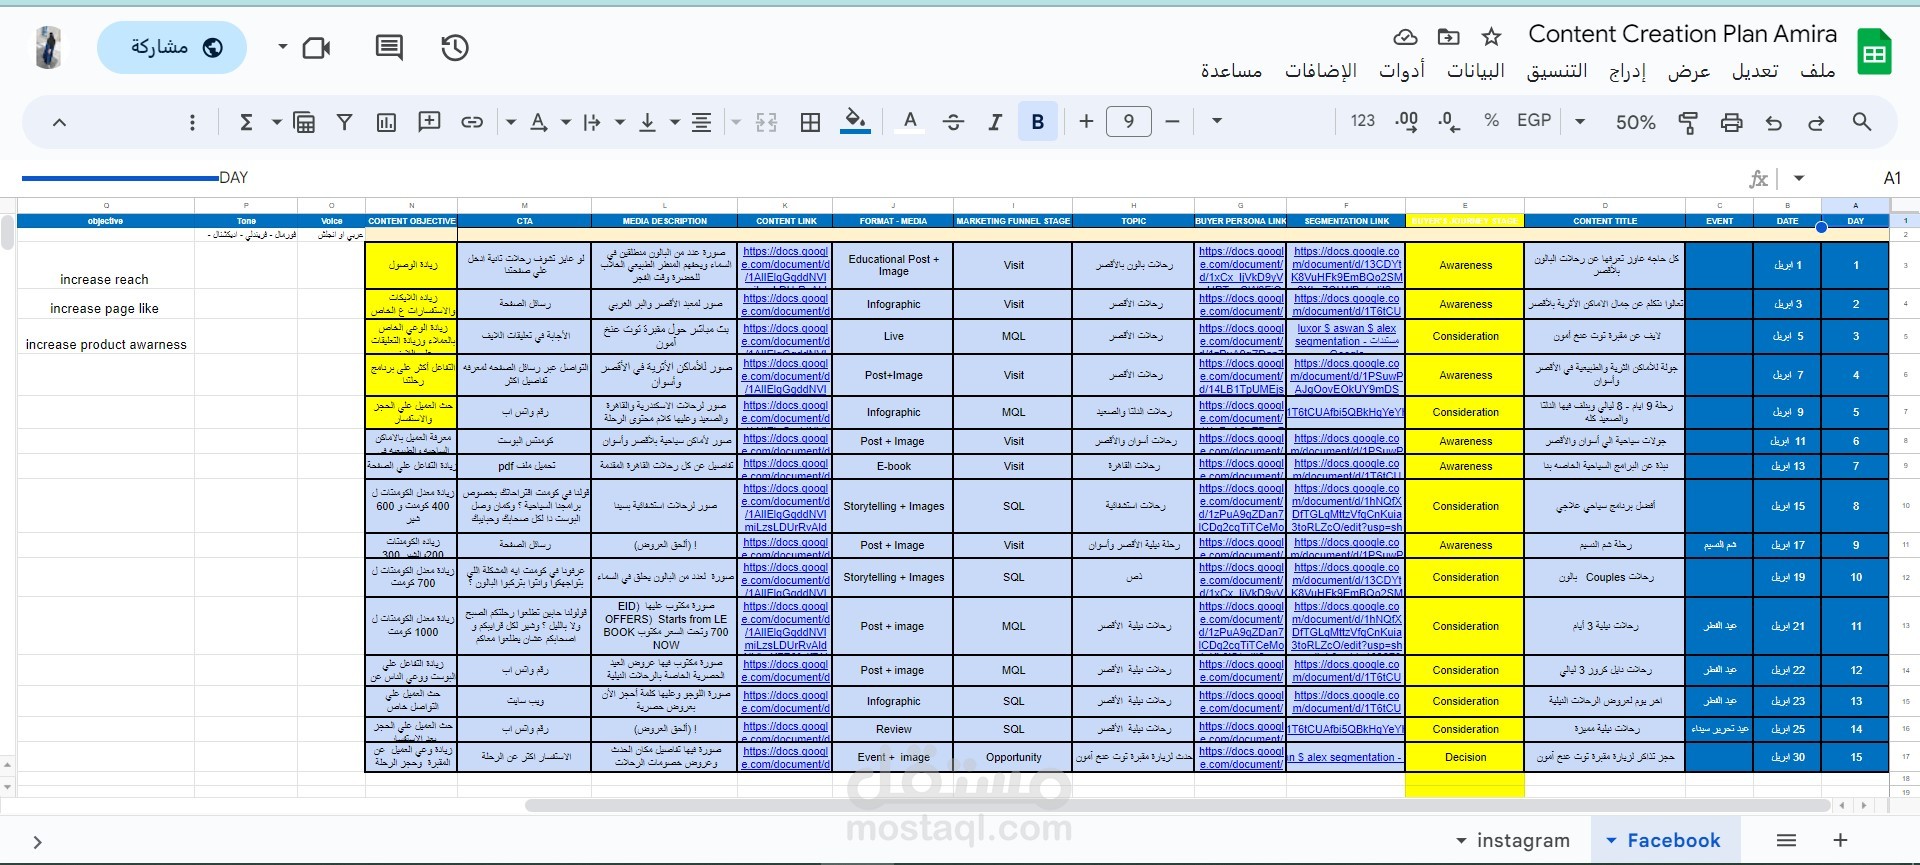The height and width of the screenshot is (865, 1920).
Task: Toggle italic formatting
Action: [995, 122]
